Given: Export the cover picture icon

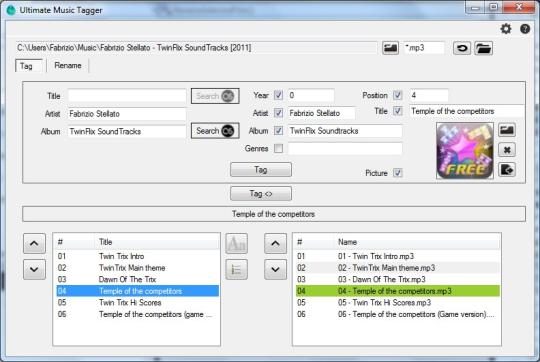Looking at the screenshot, I should tap(507, 169).
